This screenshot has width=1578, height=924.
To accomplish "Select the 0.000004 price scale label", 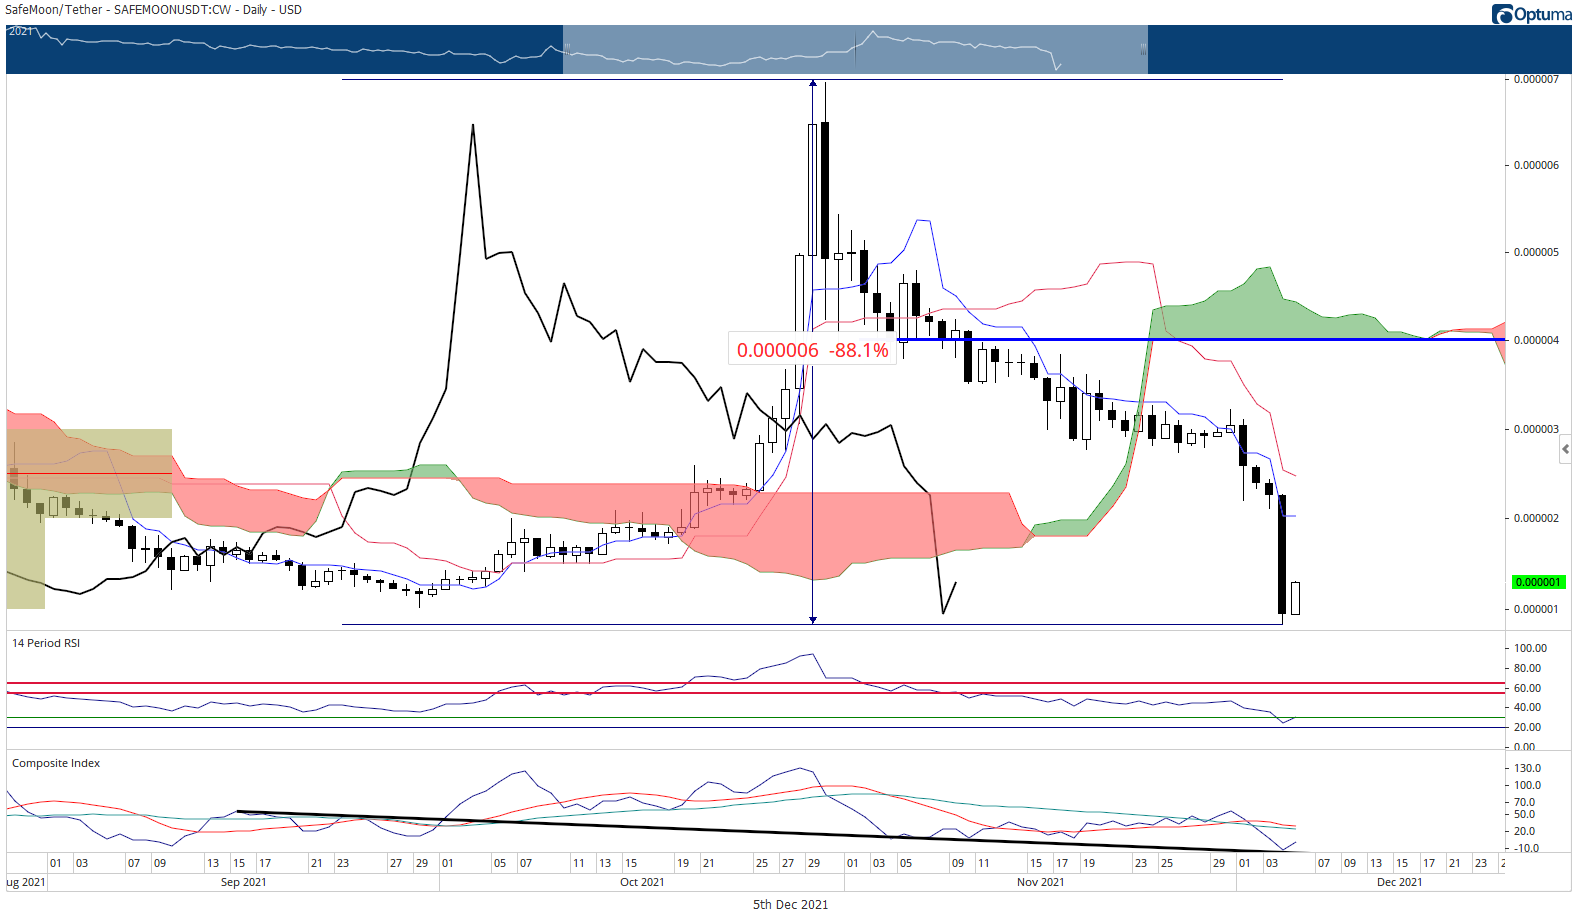I will coord(1536,340).
